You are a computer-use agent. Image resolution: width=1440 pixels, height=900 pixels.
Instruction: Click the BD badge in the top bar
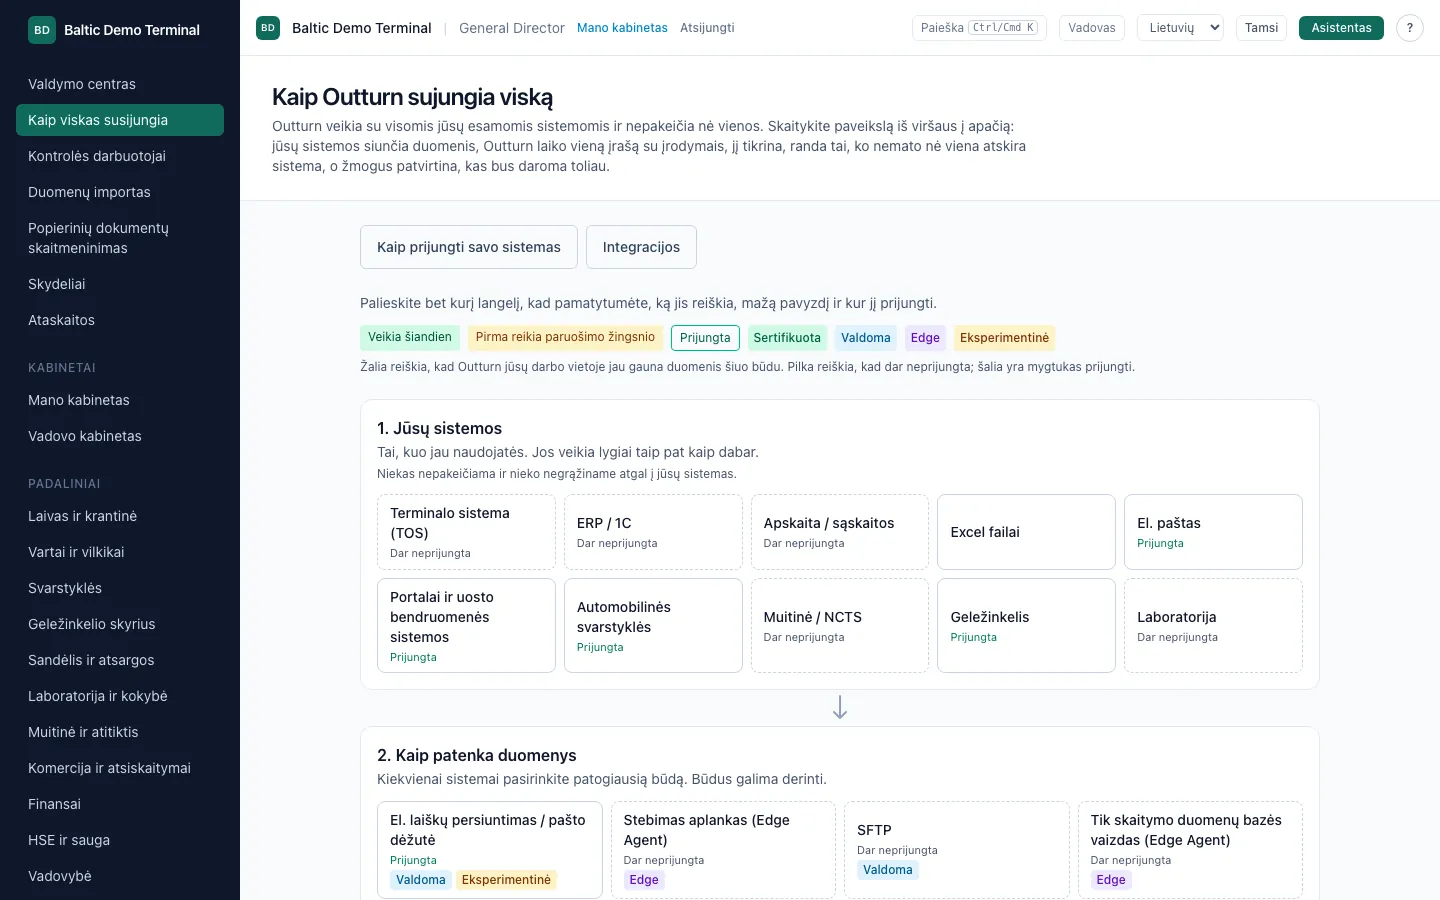pos(268,28)
